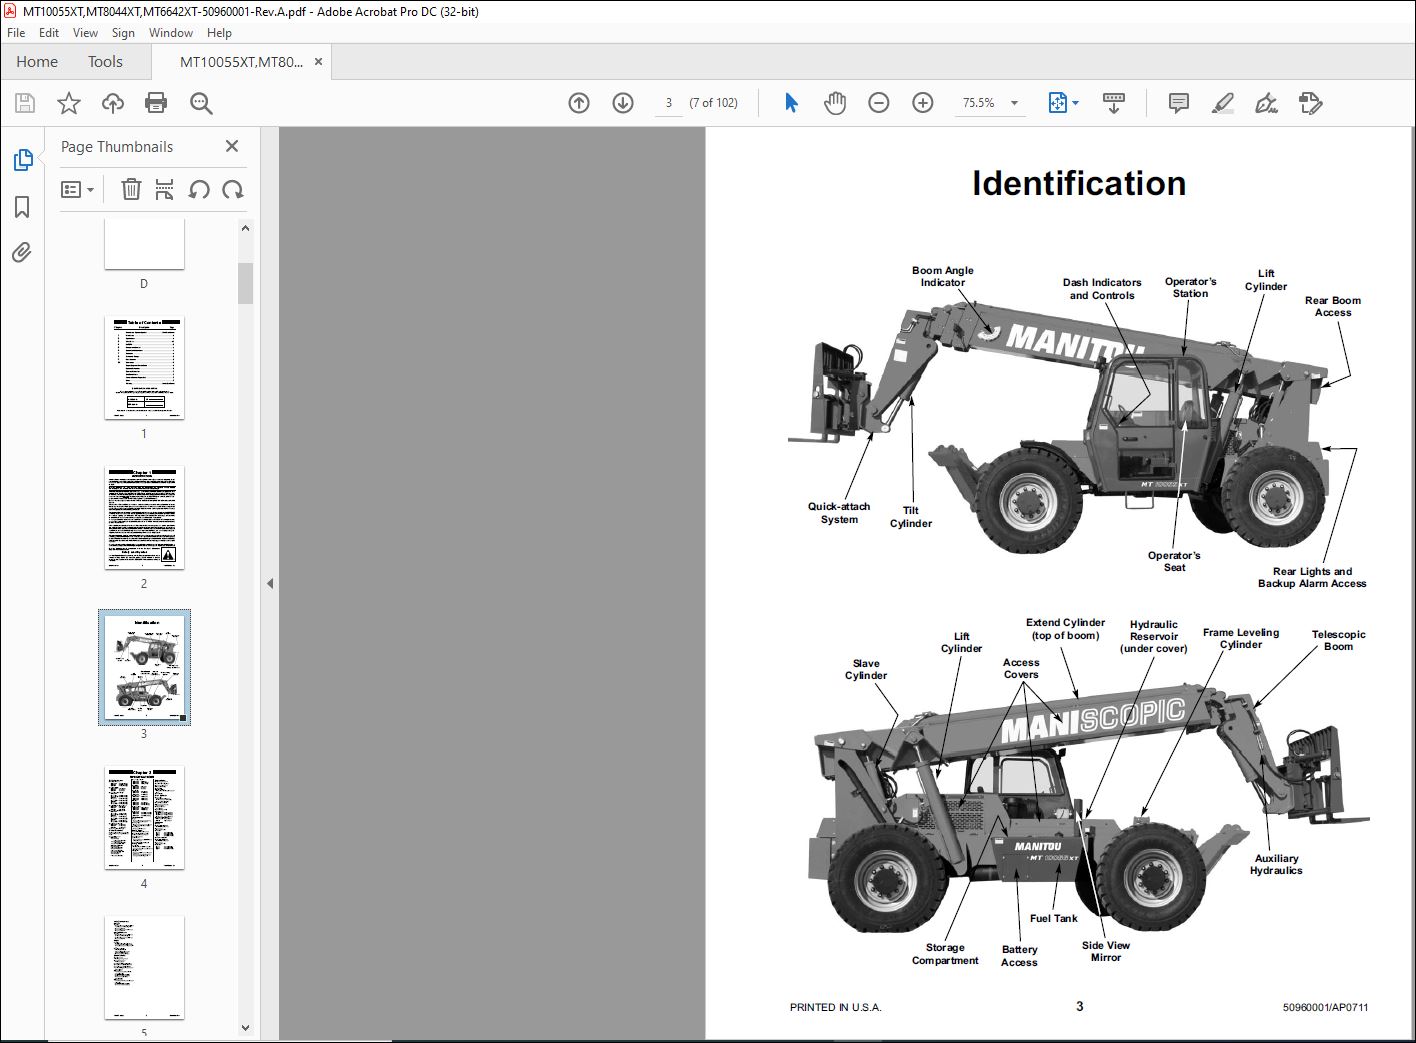Viewport: 1416px width, 1043px height.
Task: Select the MT10055XT document tab
Action: (241, 62)
